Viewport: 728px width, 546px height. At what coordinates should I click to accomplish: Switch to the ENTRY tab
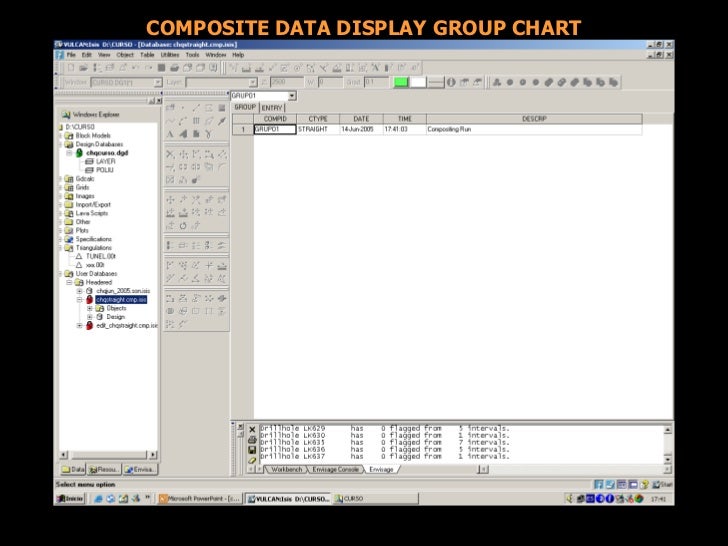(272, 107)
